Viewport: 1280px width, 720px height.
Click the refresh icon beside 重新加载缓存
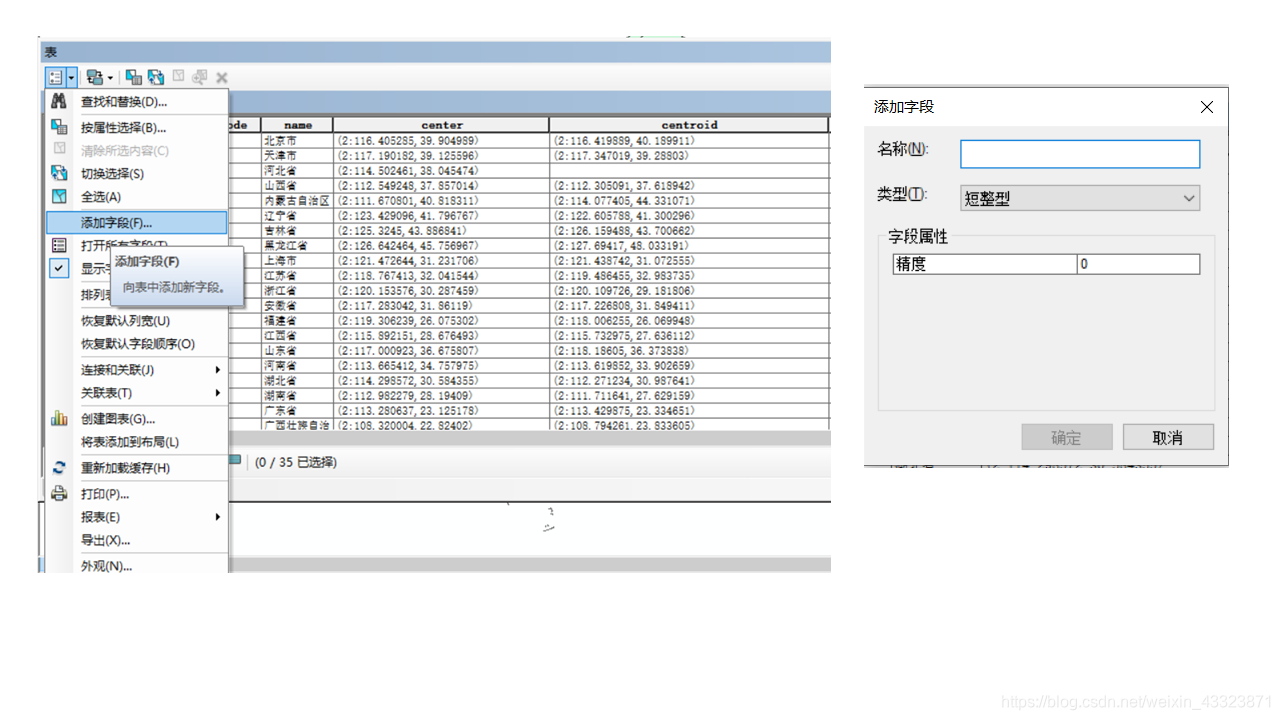(x=59, y=467)
